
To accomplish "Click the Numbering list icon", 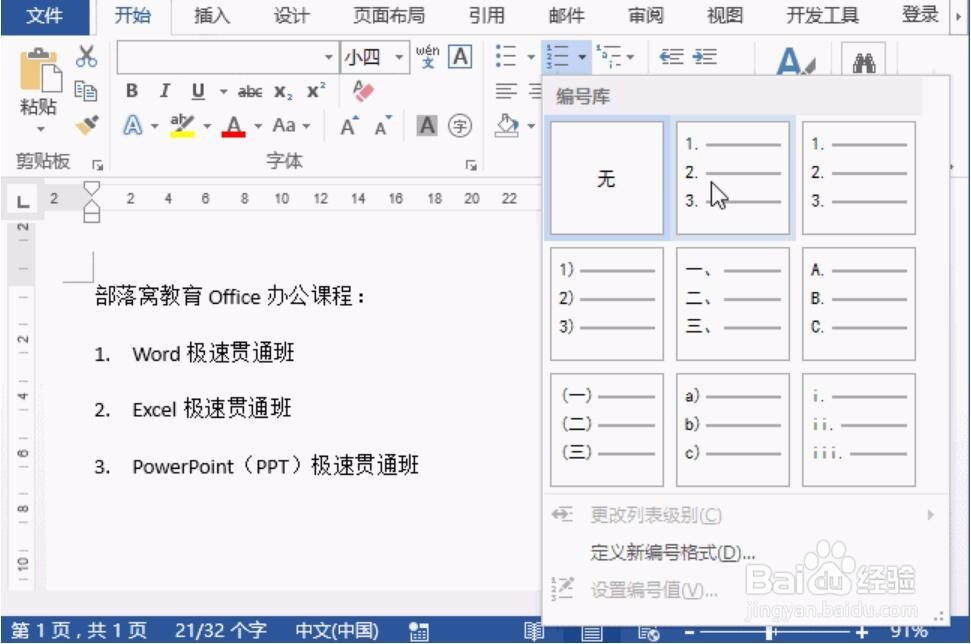I will [557, 56].
